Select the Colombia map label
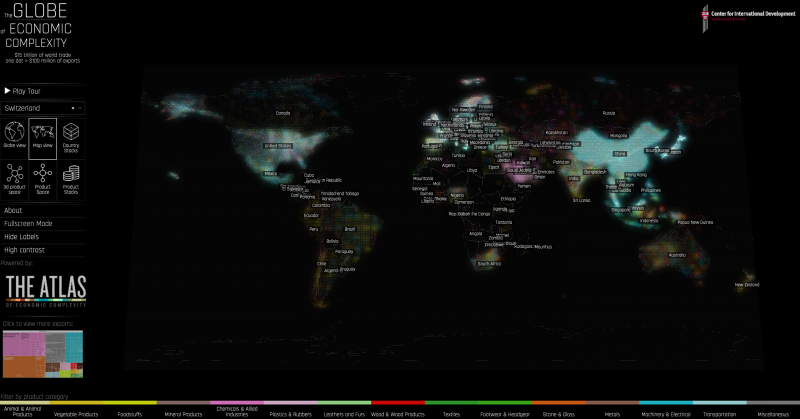Image resolution: width=800 pixels, height=419 pixels. point(321,205)
